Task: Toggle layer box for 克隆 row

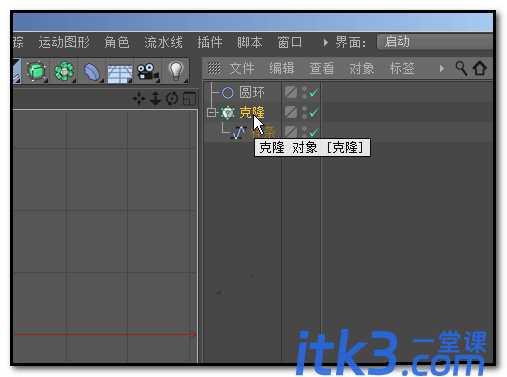Action: 291,112
